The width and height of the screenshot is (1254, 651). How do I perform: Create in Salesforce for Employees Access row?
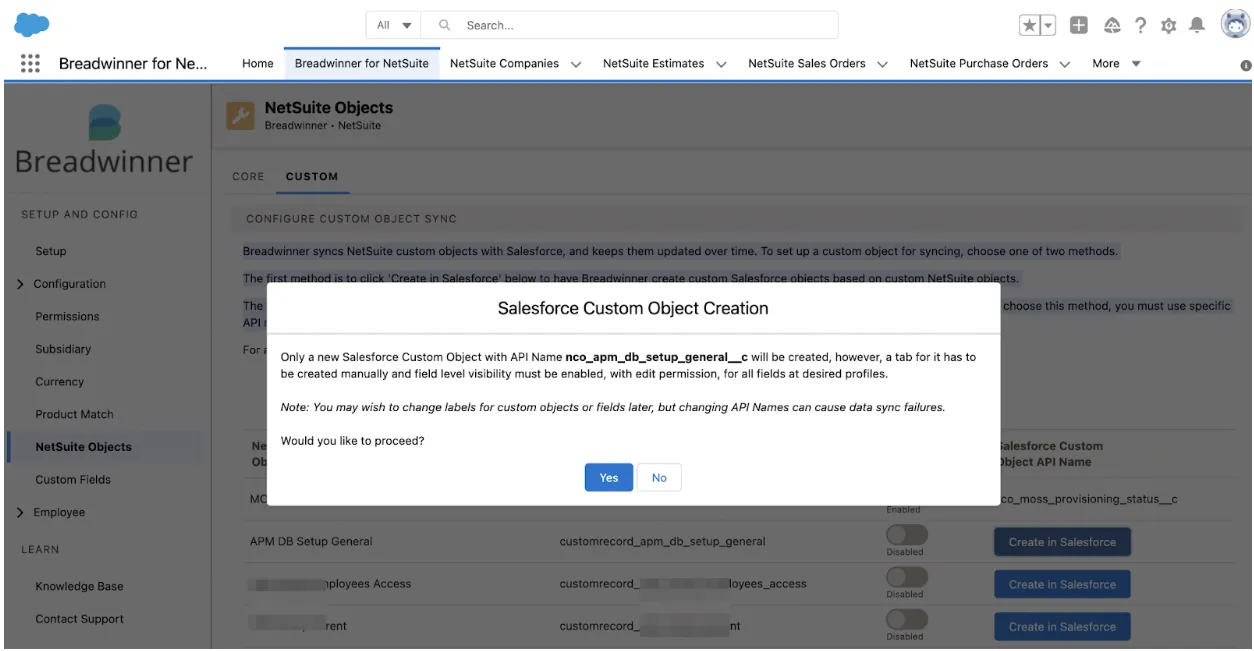coord(1062,585)
